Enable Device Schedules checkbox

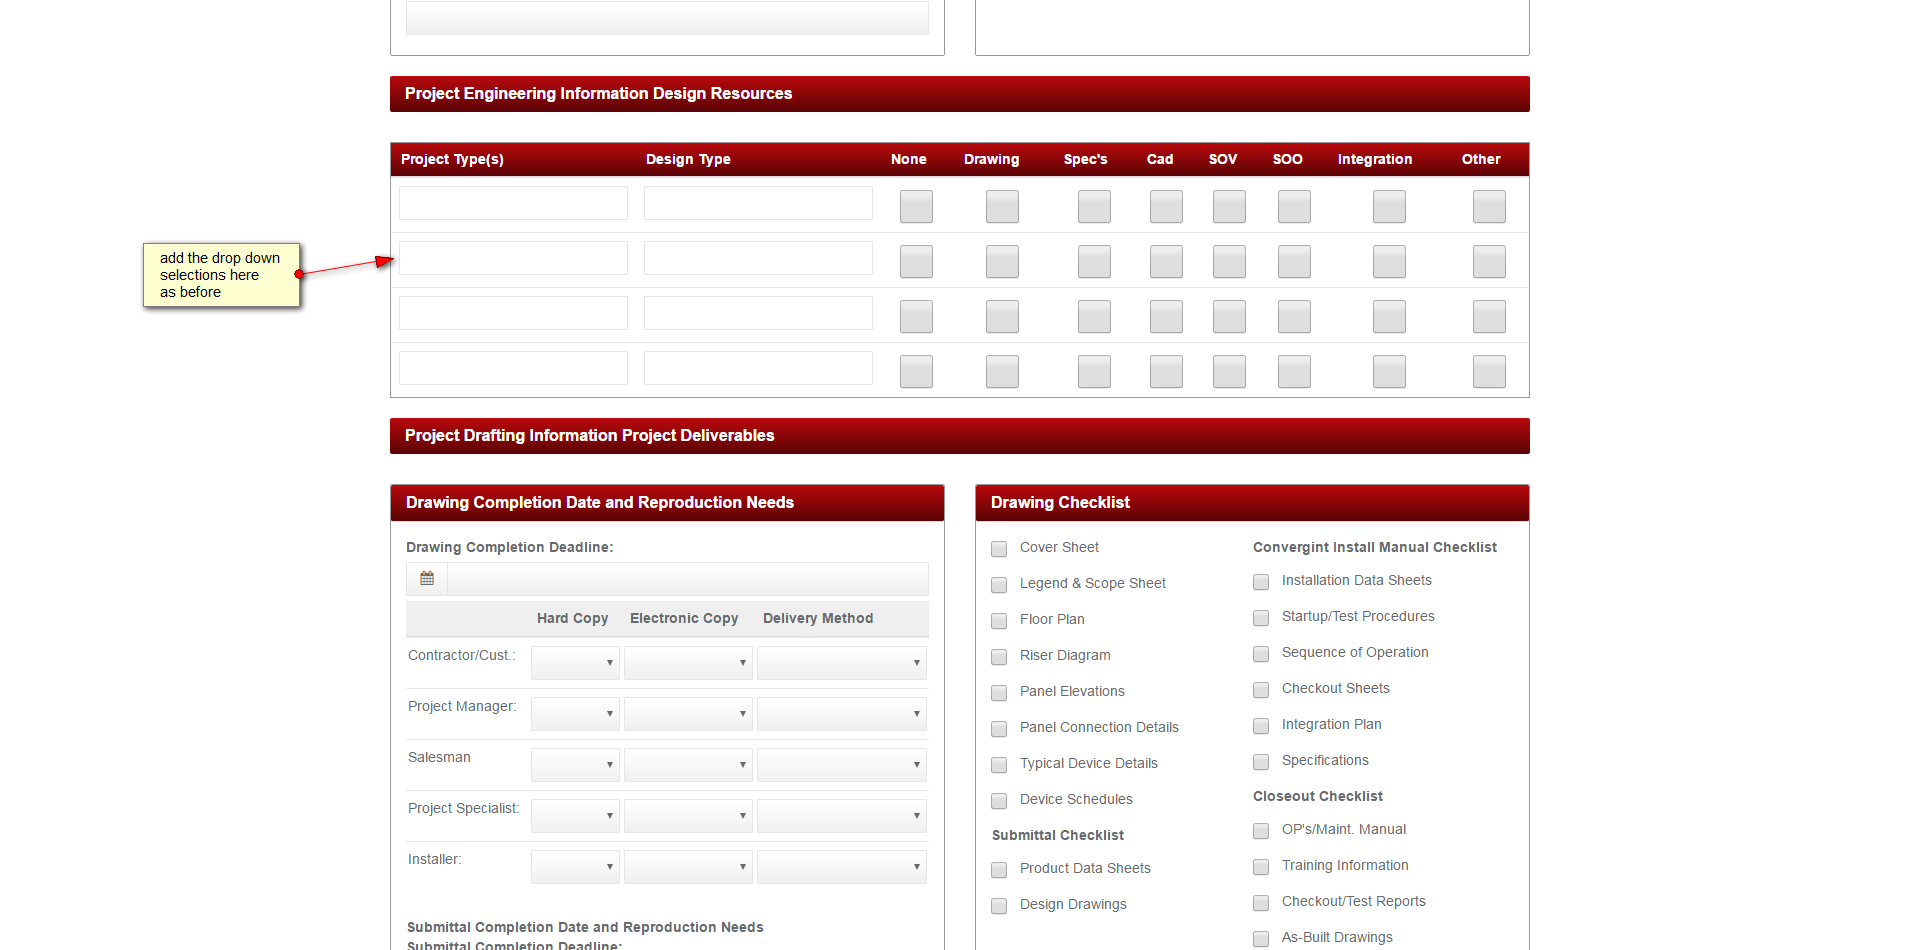click(x=999, y=801)
